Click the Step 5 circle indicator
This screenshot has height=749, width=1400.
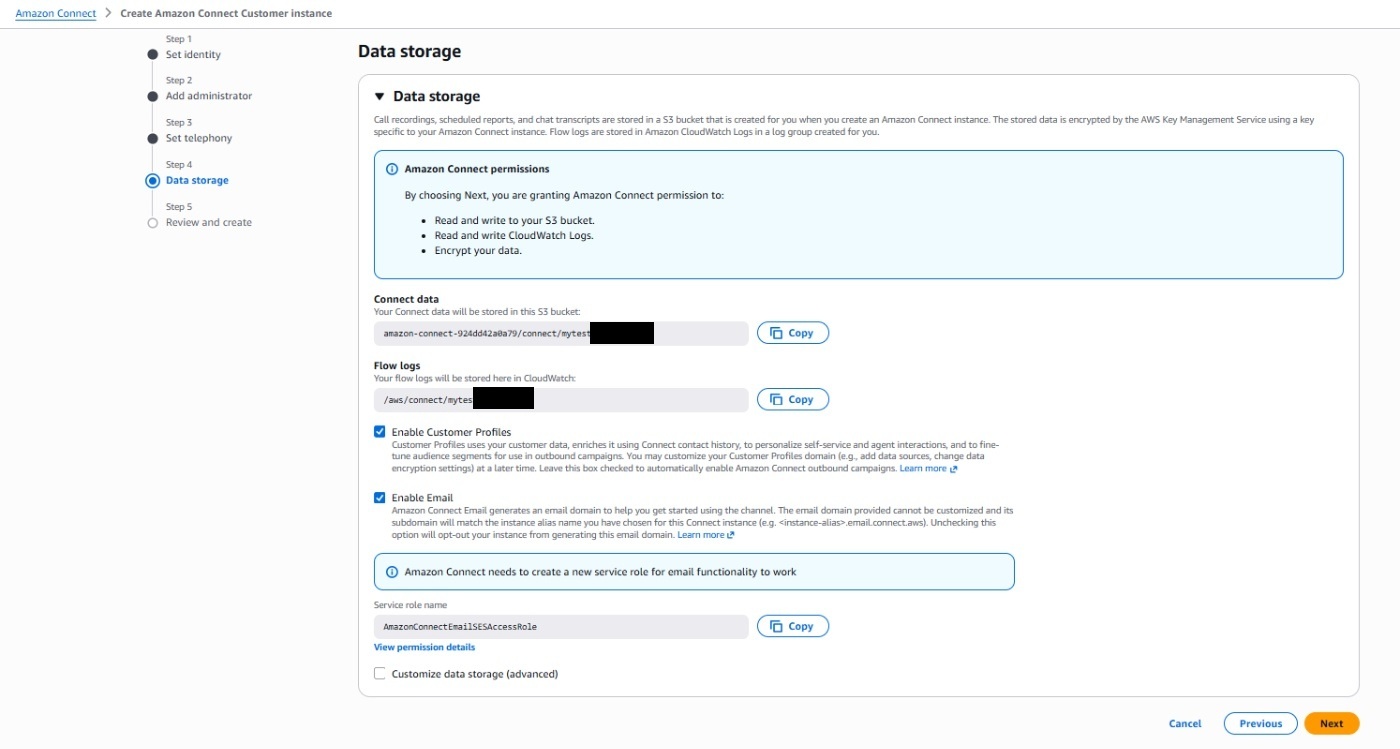point(152,223)
